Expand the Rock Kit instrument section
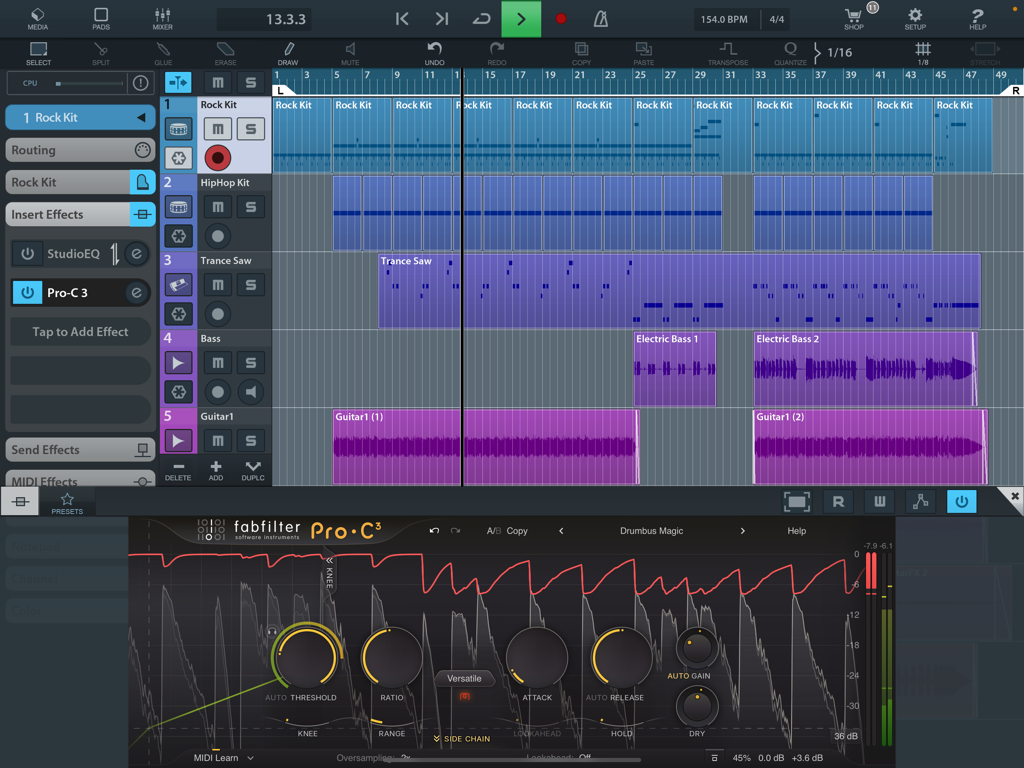This screenshot has height=768, width=1024. (80, 182)
